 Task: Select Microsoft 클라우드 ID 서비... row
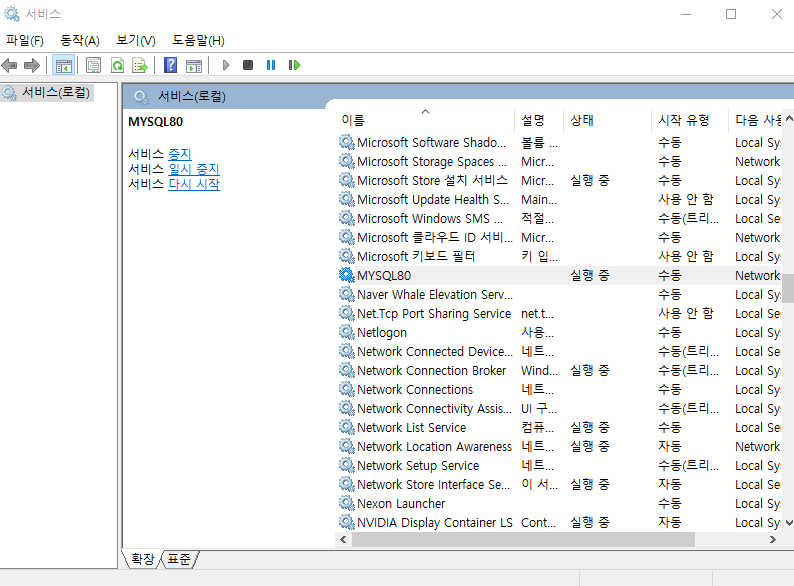pos(560,238)
